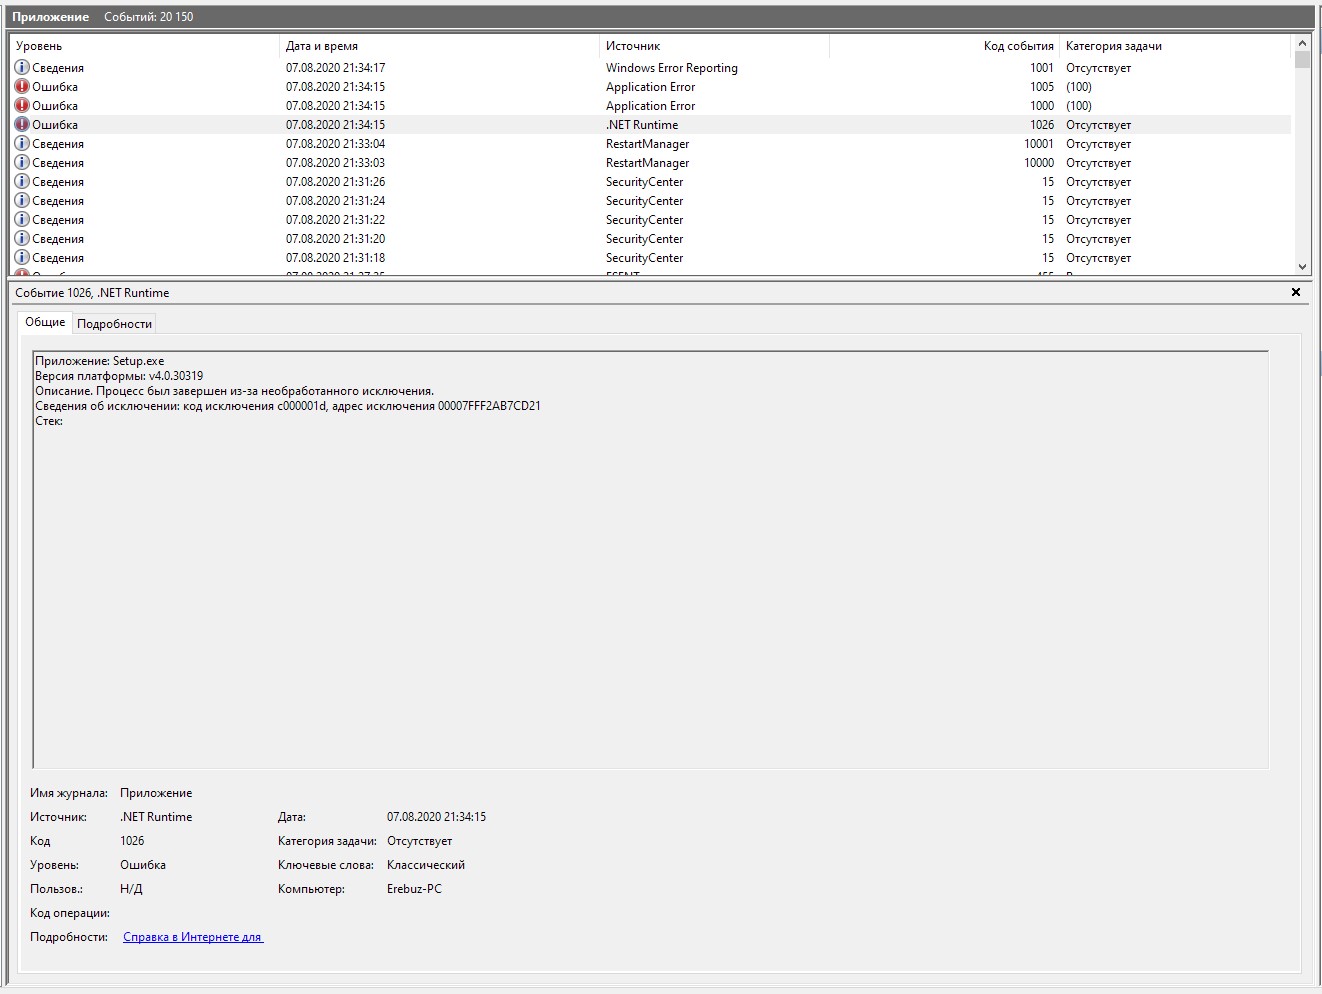Click inside the event description text box
The height and width of the screenshot is (994, 1322).
[650, 560]
